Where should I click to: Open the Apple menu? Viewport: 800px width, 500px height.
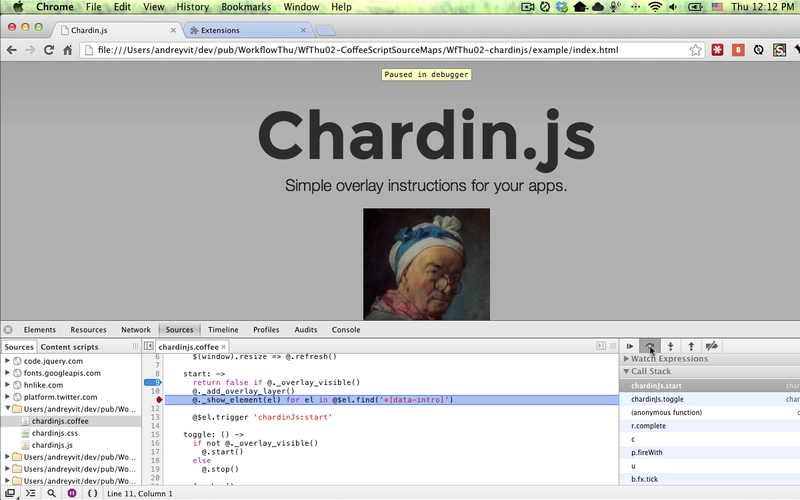click(x=18, y=7)
